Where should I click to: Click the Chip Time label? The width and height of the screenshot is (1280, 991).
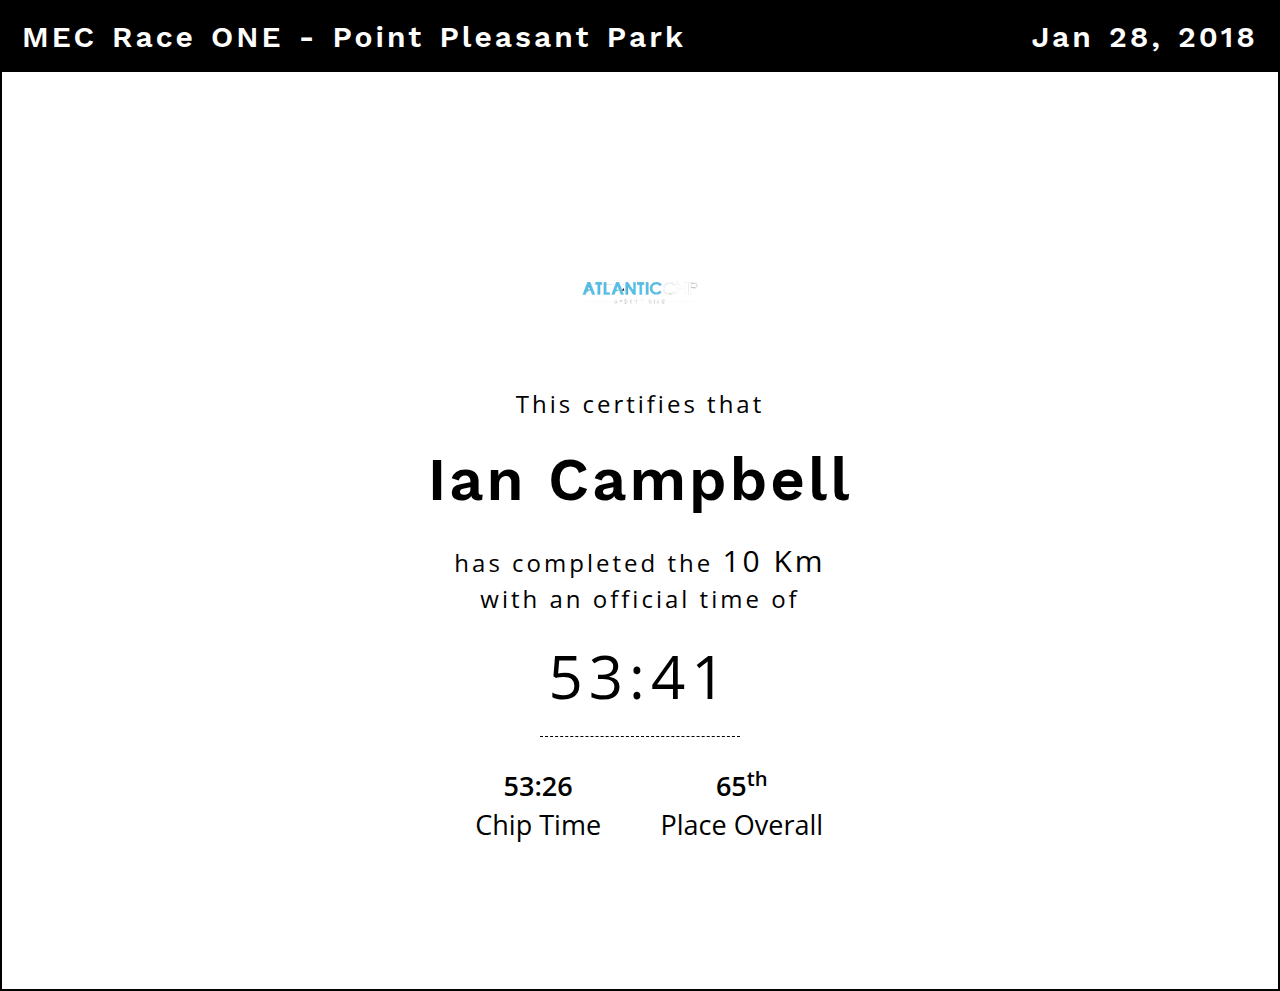click(538, 826)
